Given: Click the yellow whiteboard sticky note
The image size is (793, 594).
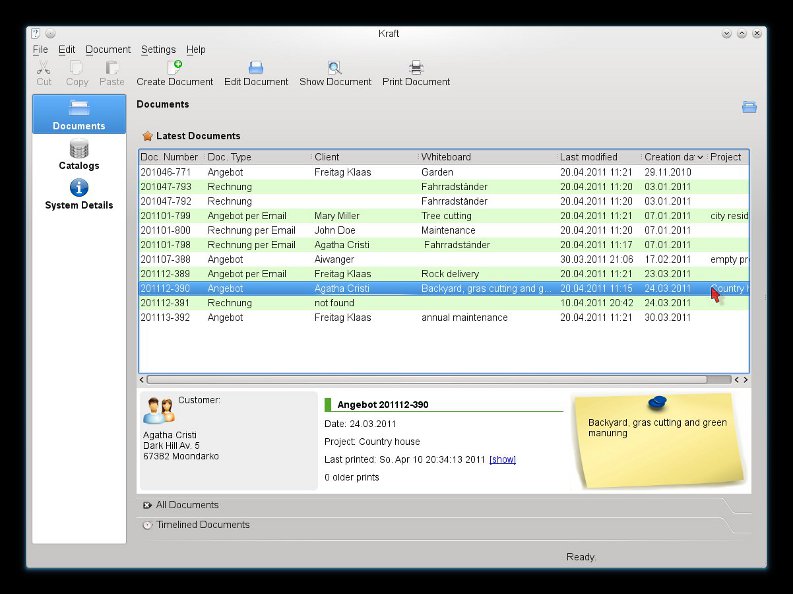Looking at the screenshot, I should [x=659, y=441].
